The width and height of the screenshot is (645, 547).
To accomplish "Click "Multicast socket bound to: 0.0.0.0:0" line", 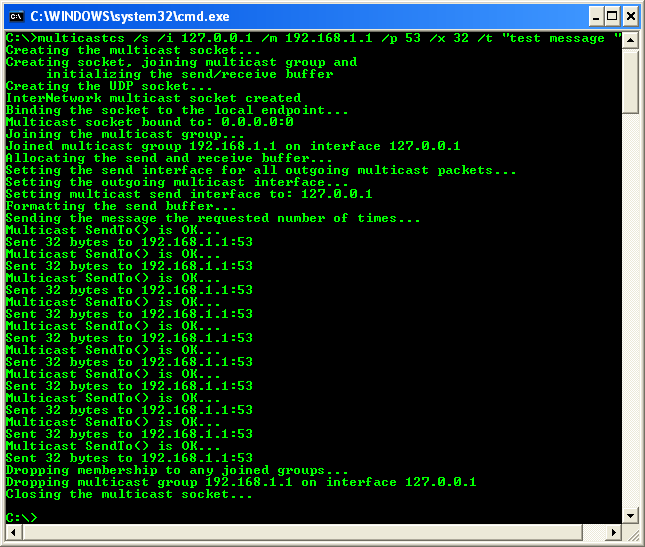I will tap(150, 122).
